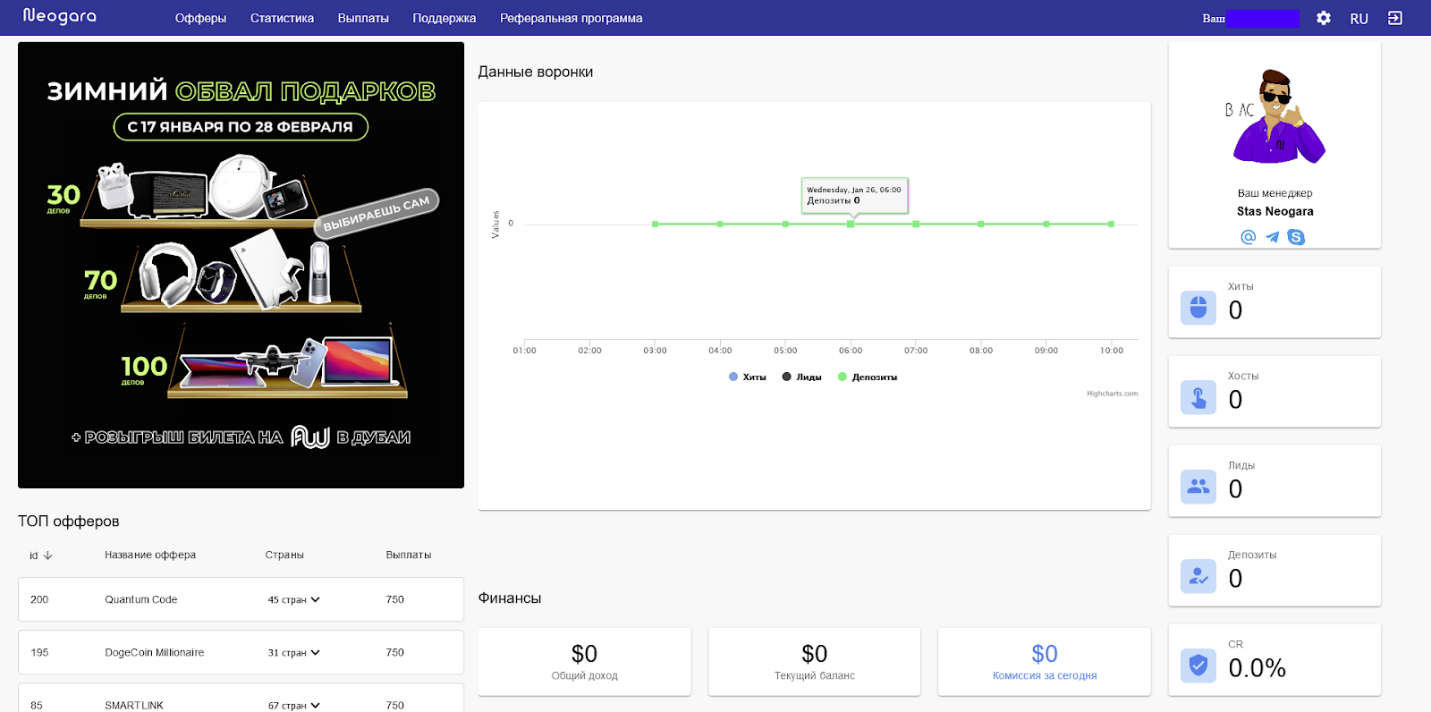Click the Страны column header
This screenshot has width=1431, height=712.
(284, 555)
